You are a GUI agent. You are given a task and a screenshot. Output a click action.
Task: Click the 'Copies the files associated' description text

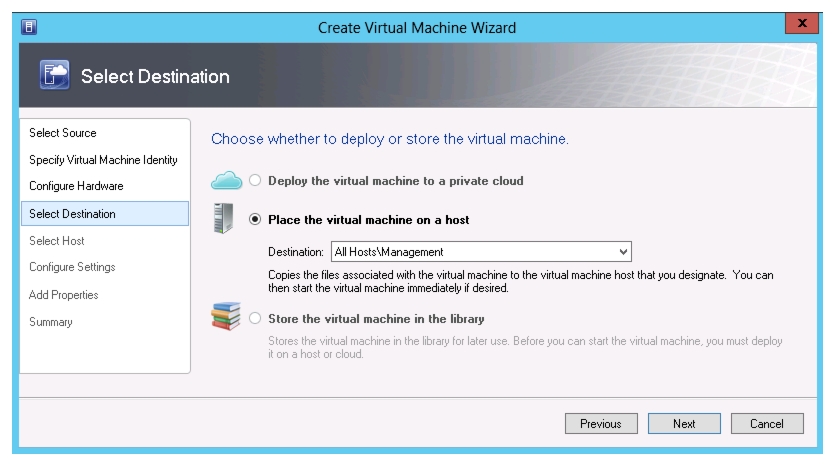[x=520, y=281]
